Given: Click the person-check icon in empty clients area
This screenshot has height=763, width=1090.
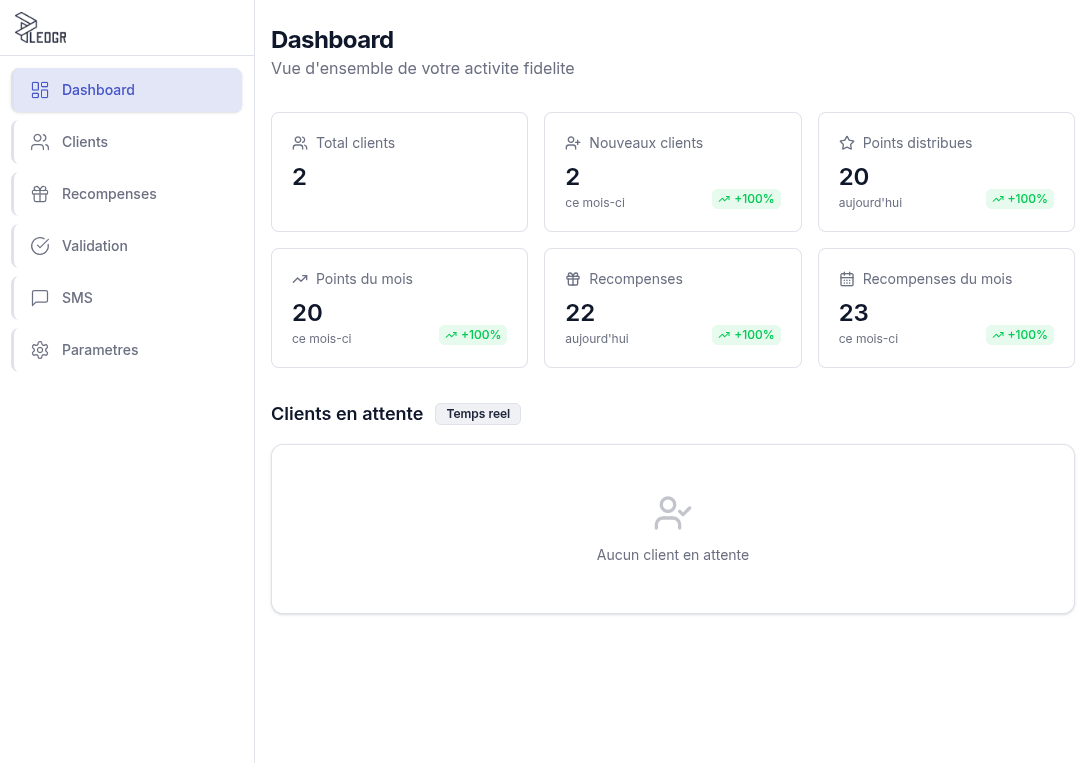Looking at the screenshot, I should click(672, 512).
